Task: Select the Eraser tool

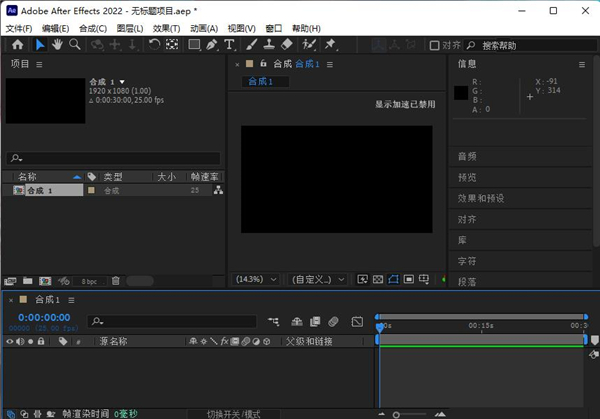Action: click(286, 45)
